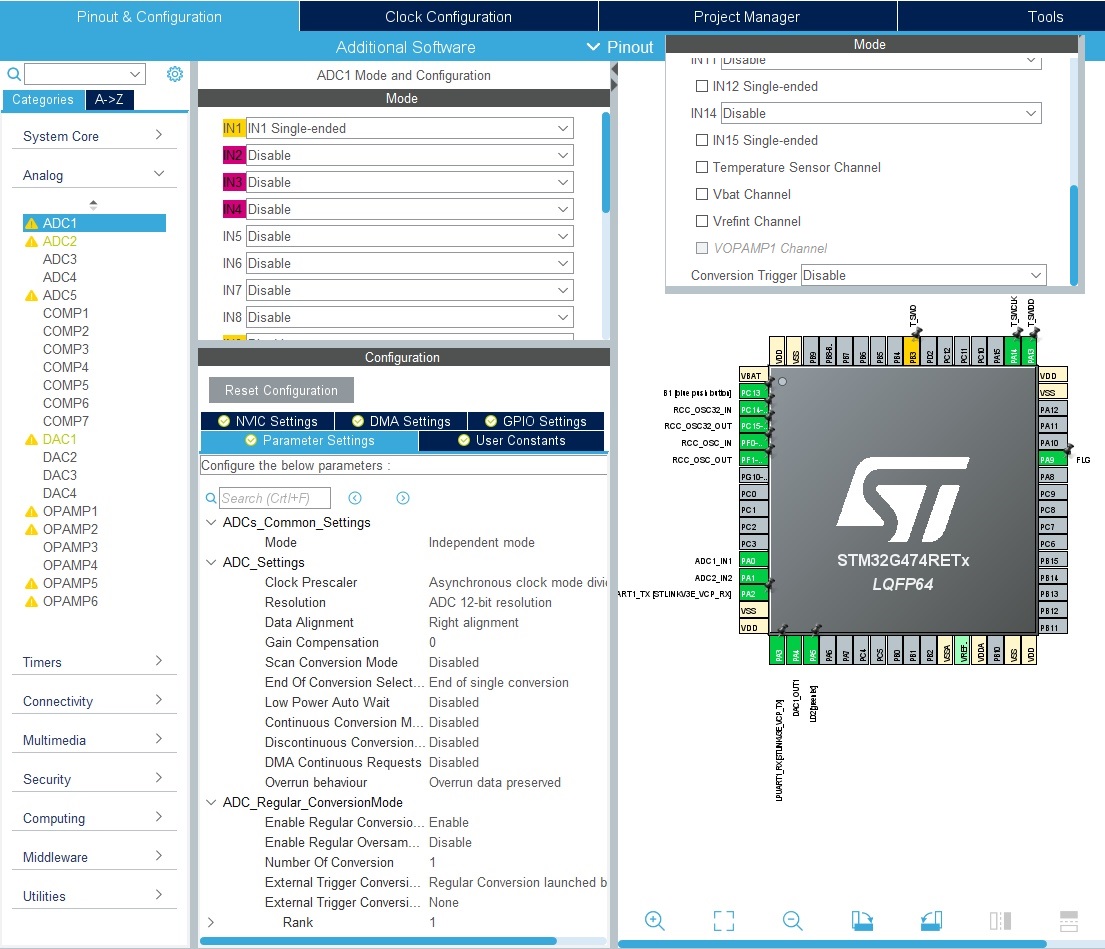
Task: Select ADC2 in the Analog list
Action: click(x=60, y=241)
